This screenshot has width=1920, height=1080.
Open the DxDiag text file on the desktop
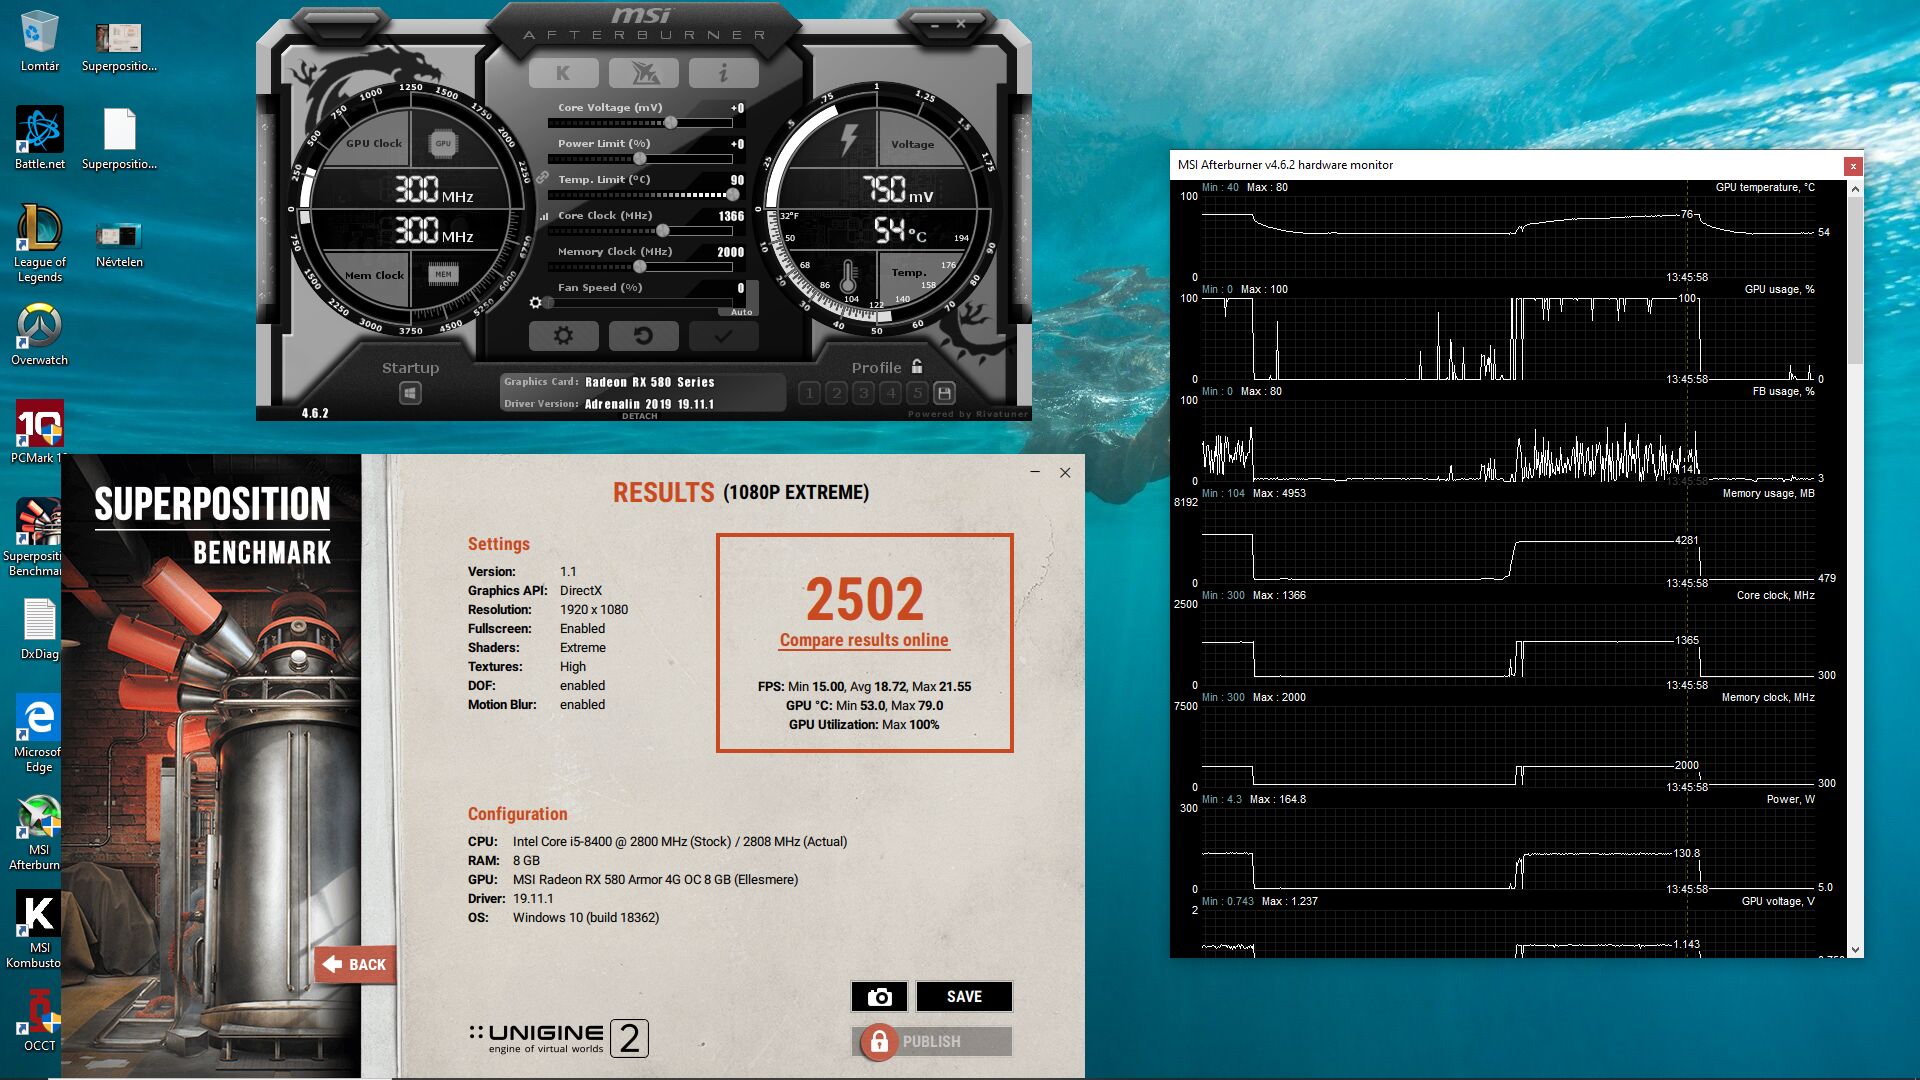(x=39, y=629)
